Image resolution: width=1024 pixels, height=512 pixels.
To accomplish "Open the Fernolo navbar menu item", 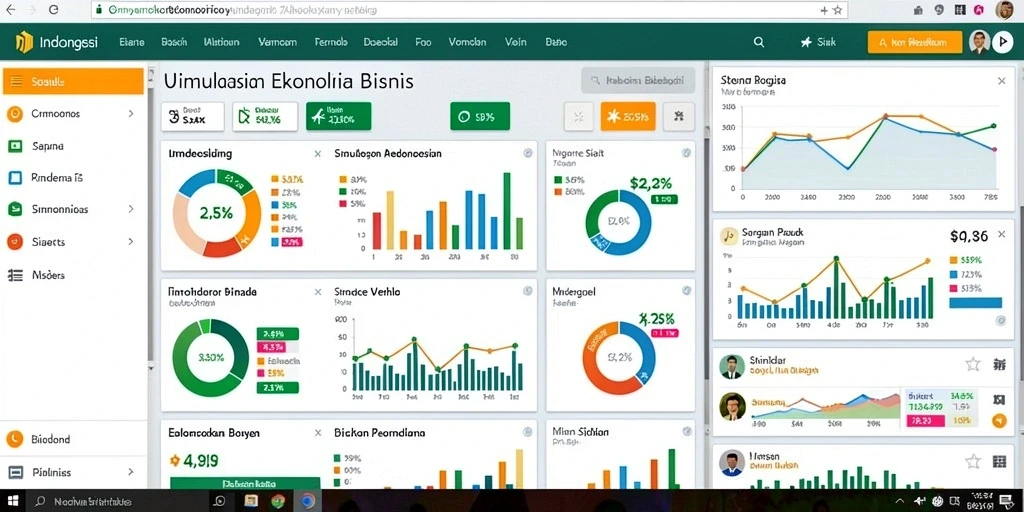I will pos(330,42).
